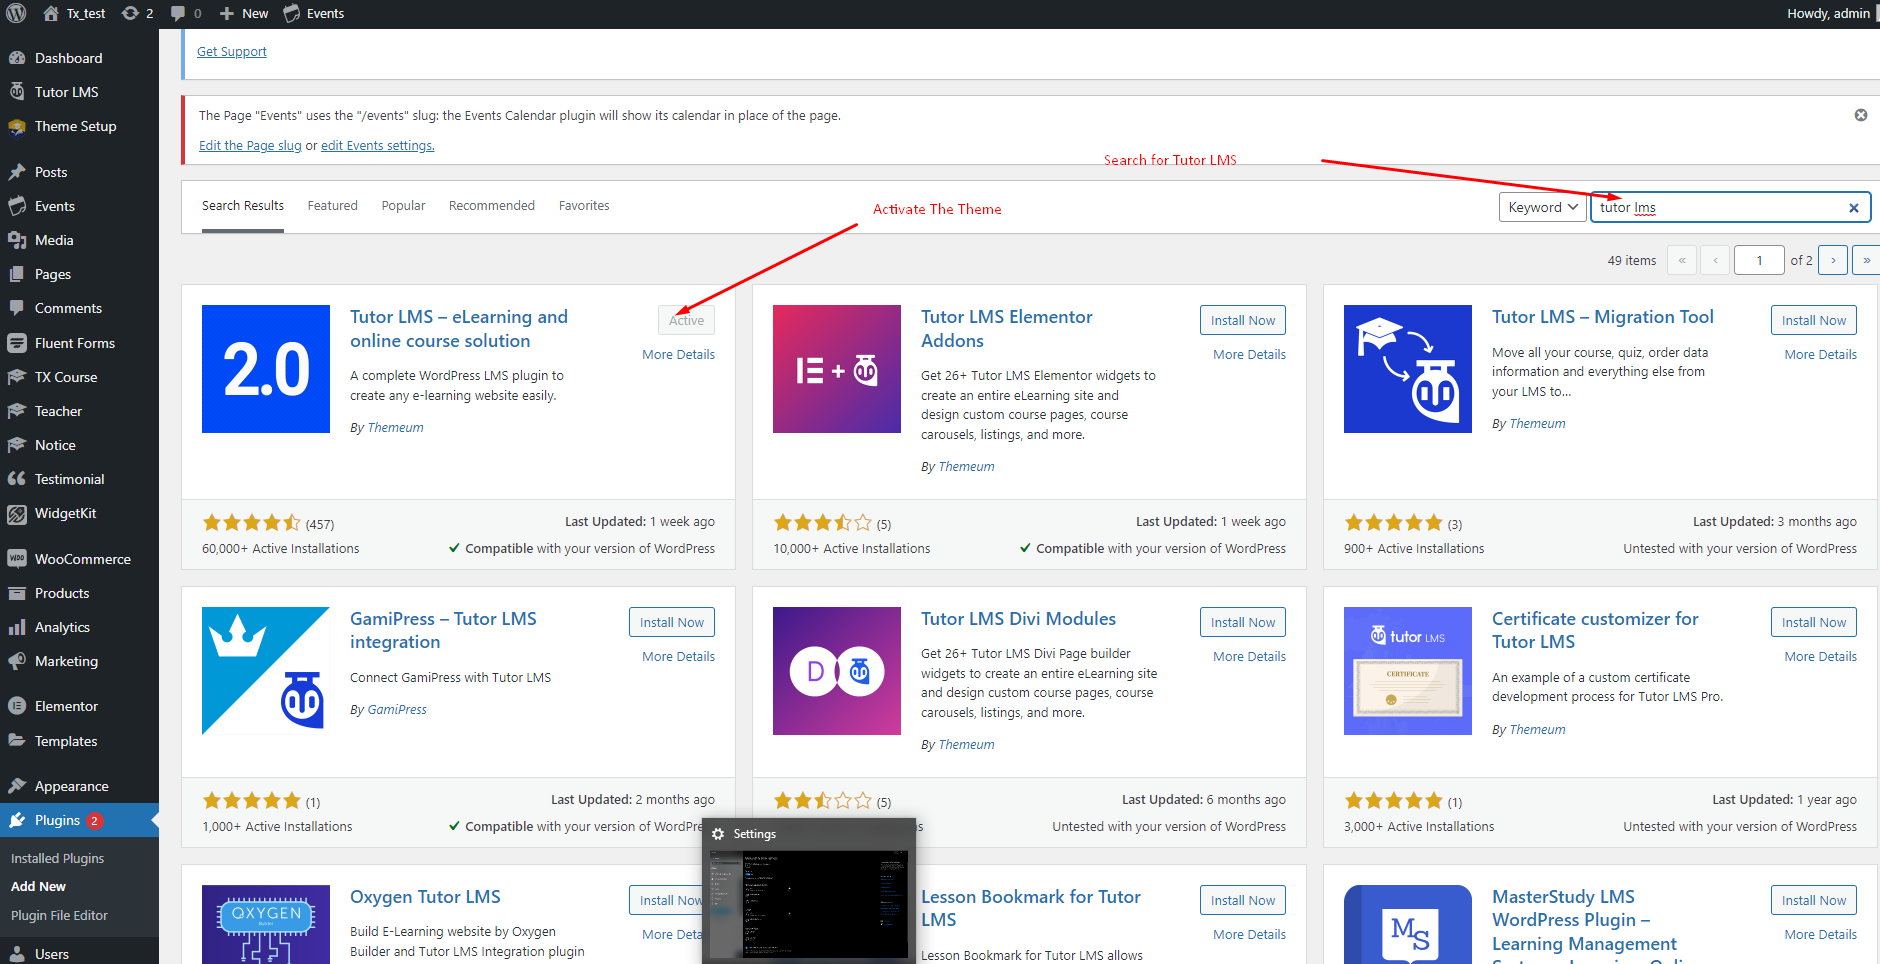Screen dimensions: 1880x964
Task: Click the WordPress logo in admin bar
Action: click(x=16, y=13)
